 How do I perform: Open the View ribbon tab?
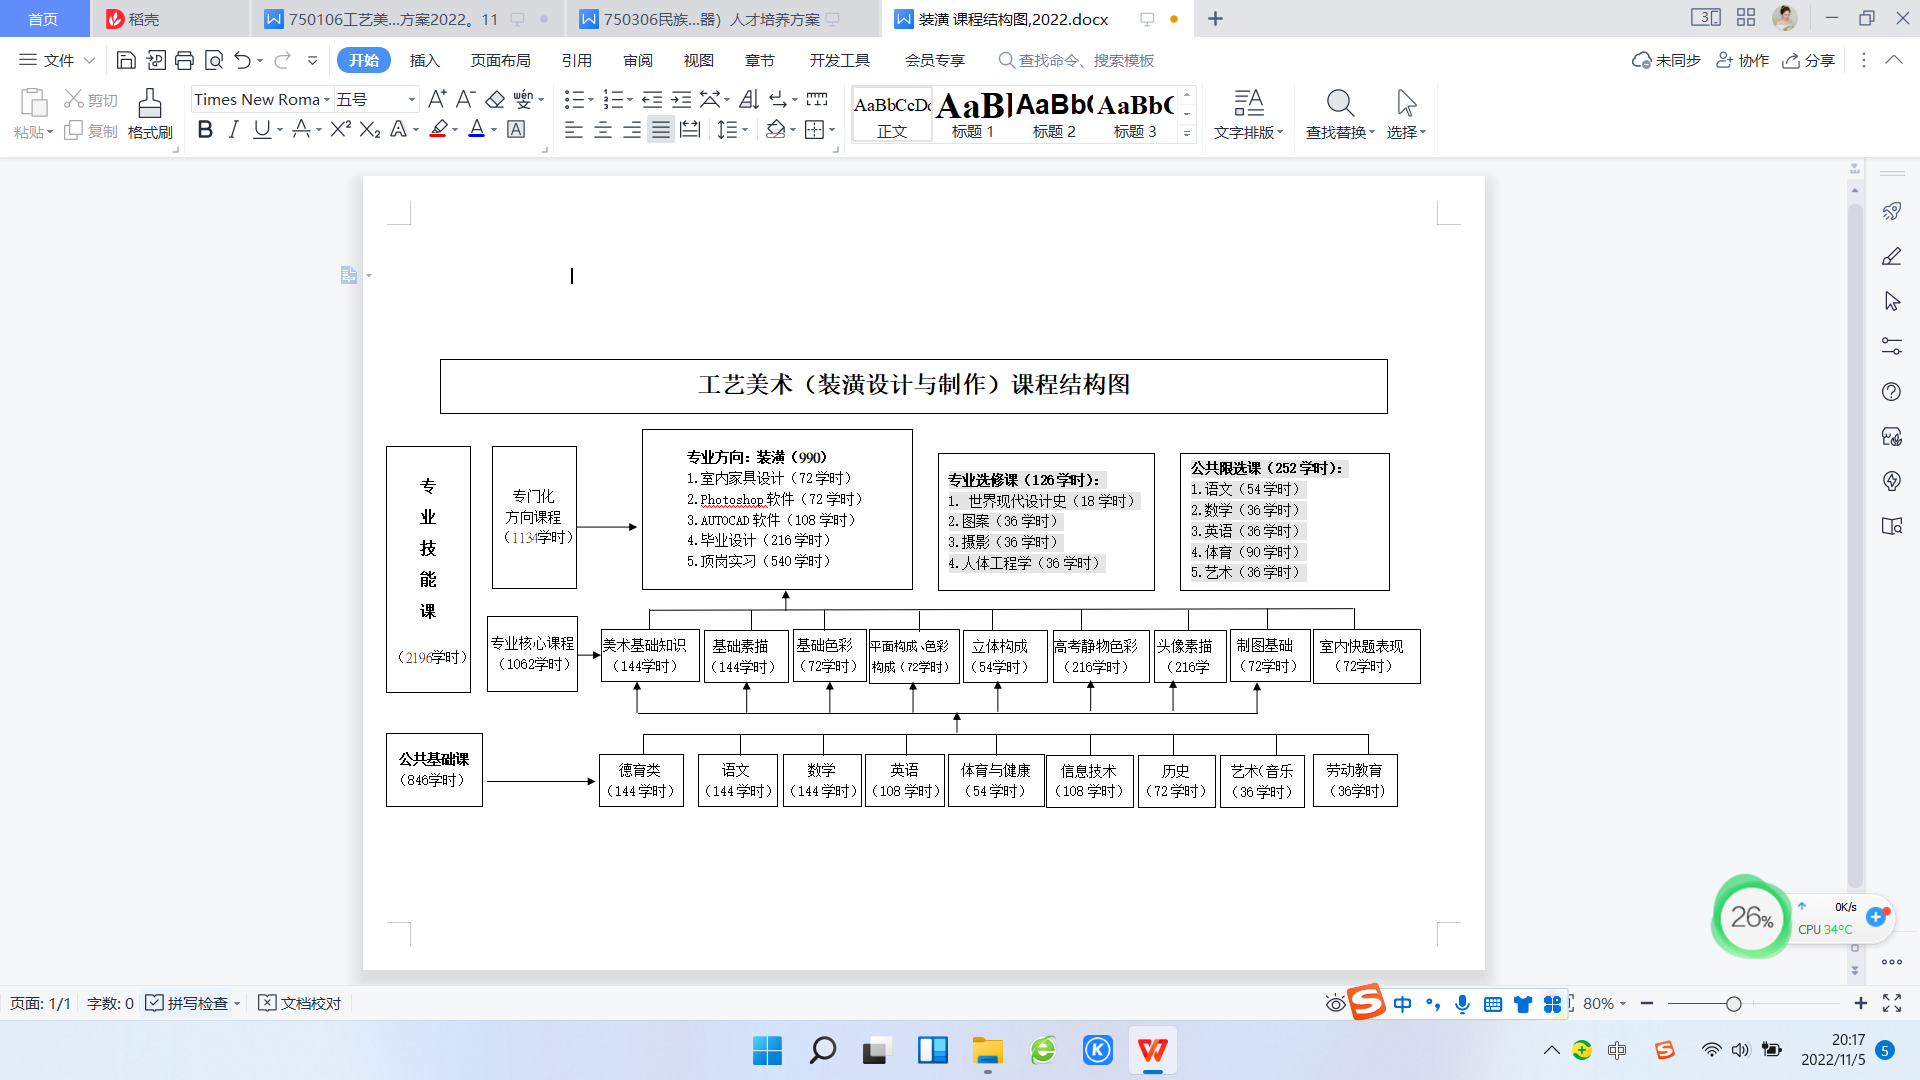tap(698, 60)
